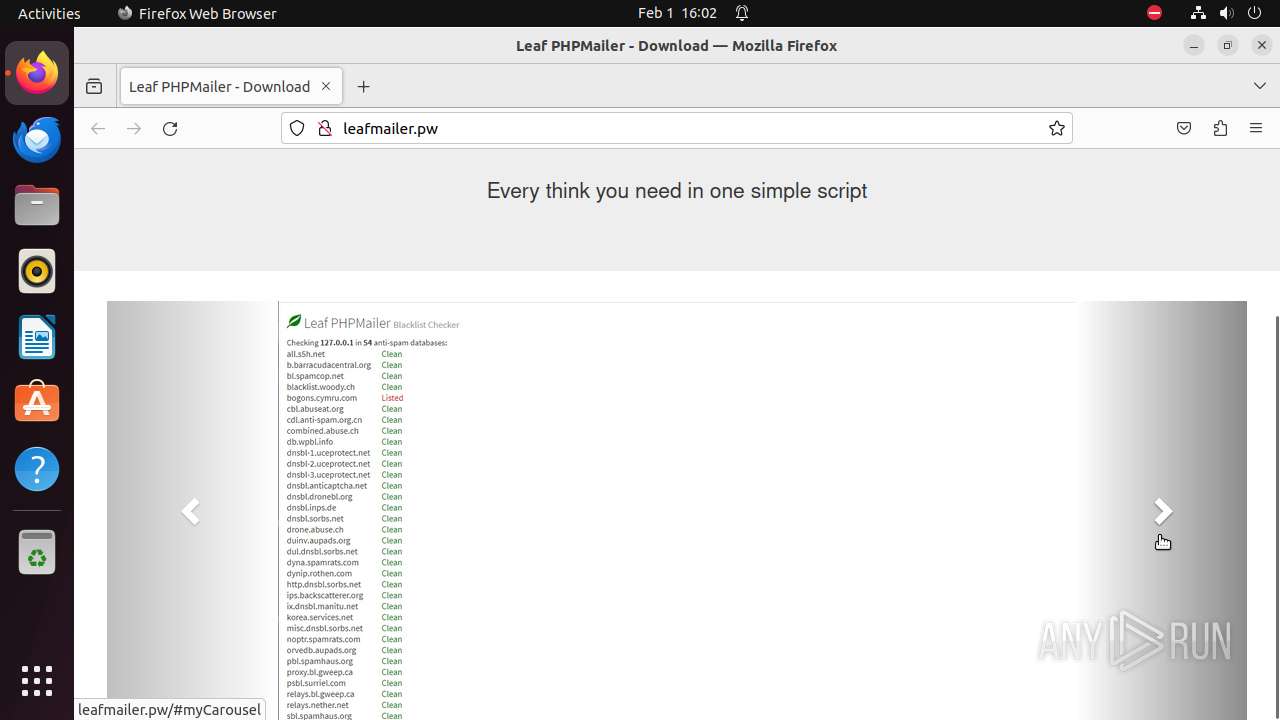Open Firefox Web Browser app menu

[x=197, y=13]
